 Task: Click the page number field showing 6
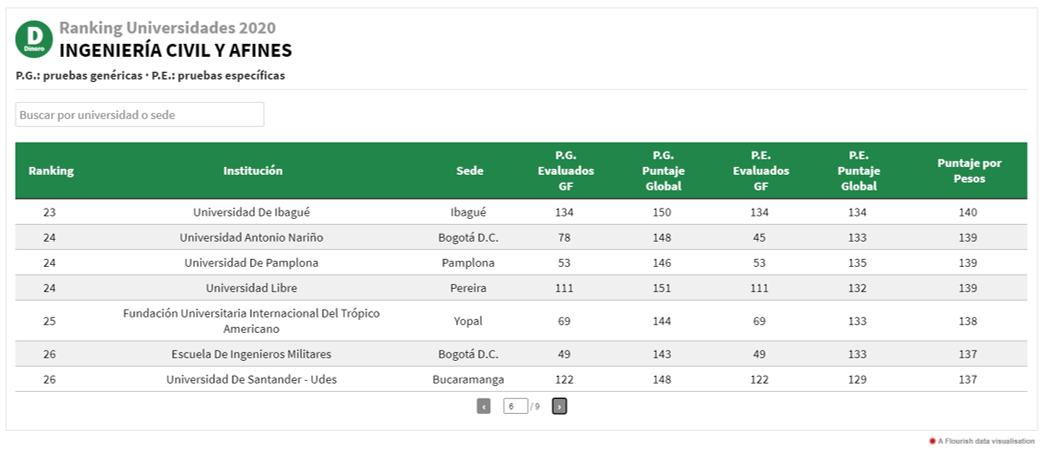coord(515,406)
